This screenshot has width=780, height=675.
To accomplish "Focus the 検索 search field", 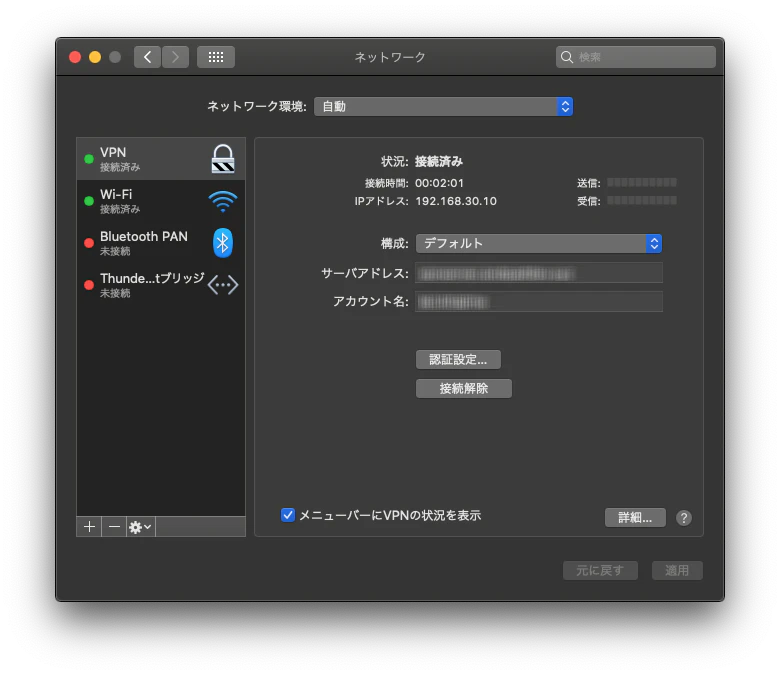I will (636, 57).
